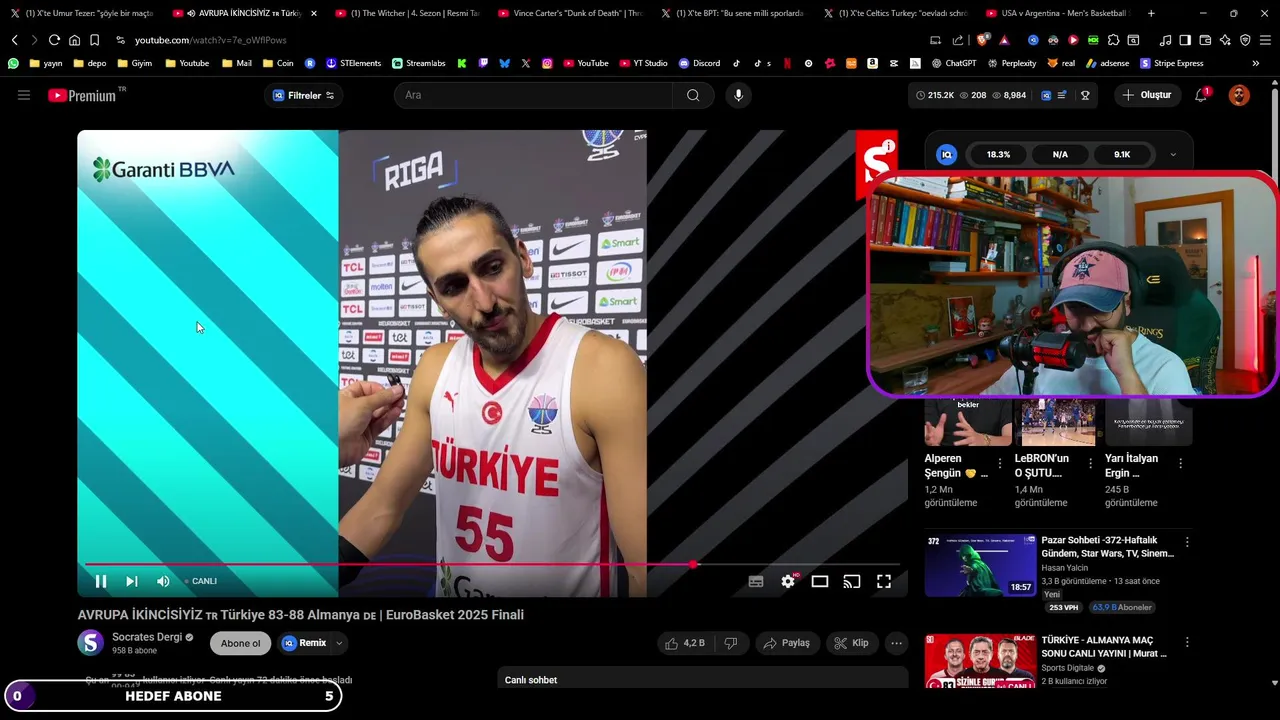
Task: Open the Oluştur create button
Action: pyautogui.click(x=1147, y=95)
